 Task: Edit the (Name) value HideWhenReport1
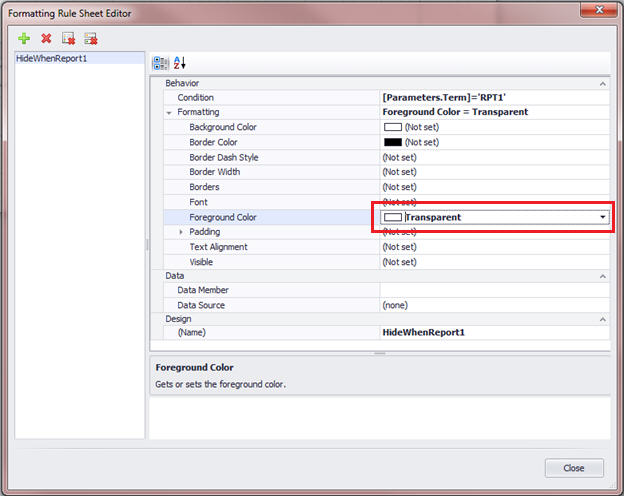(490, 331)
